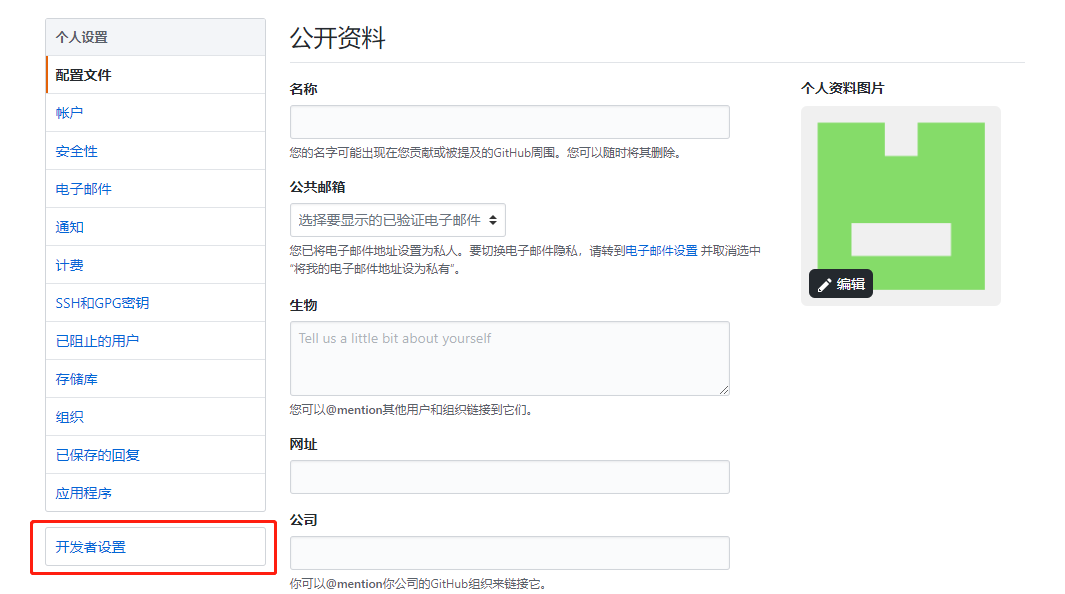Click the 名称 name input field
The image size is (1065, 594).
click(508, 121)
